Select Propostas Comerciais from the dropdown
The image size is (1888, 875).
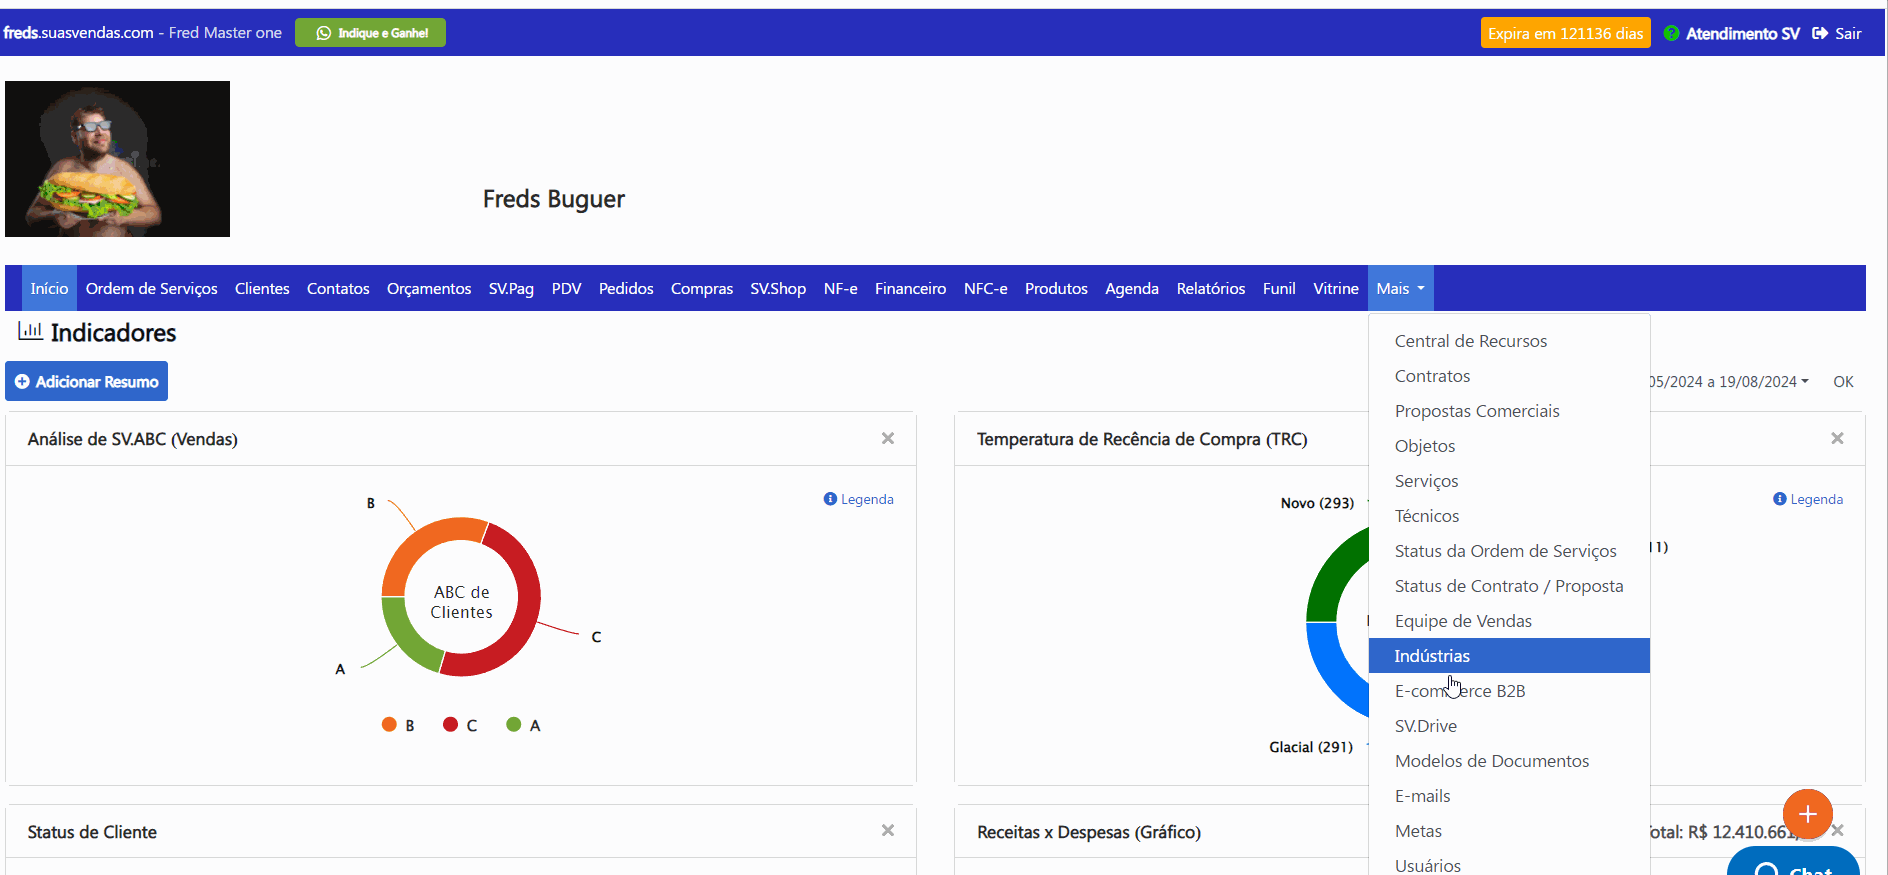(1509, 411)
